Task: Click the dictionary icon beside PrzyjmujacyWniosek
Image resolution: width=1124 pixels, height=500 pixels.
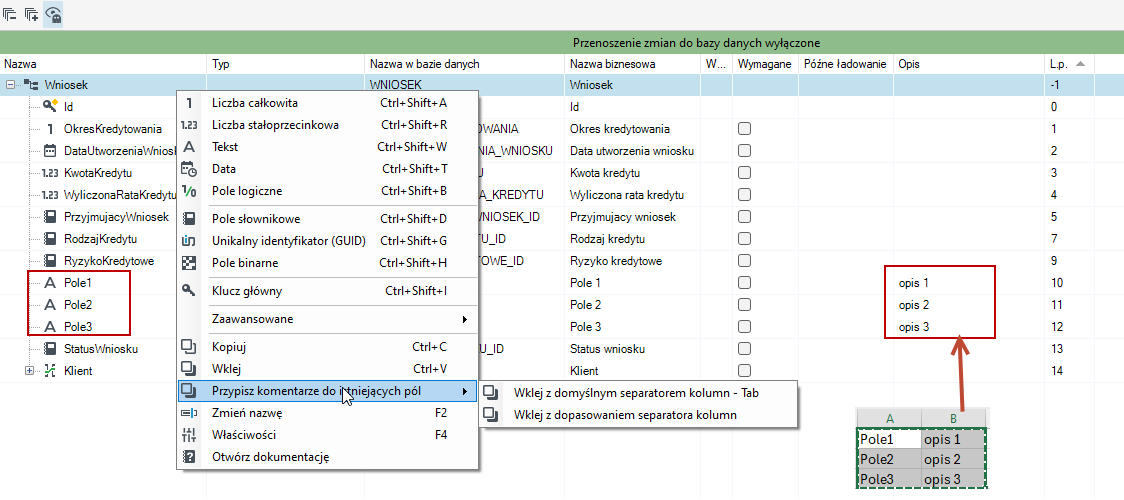Action: click(x=49, y=217)
